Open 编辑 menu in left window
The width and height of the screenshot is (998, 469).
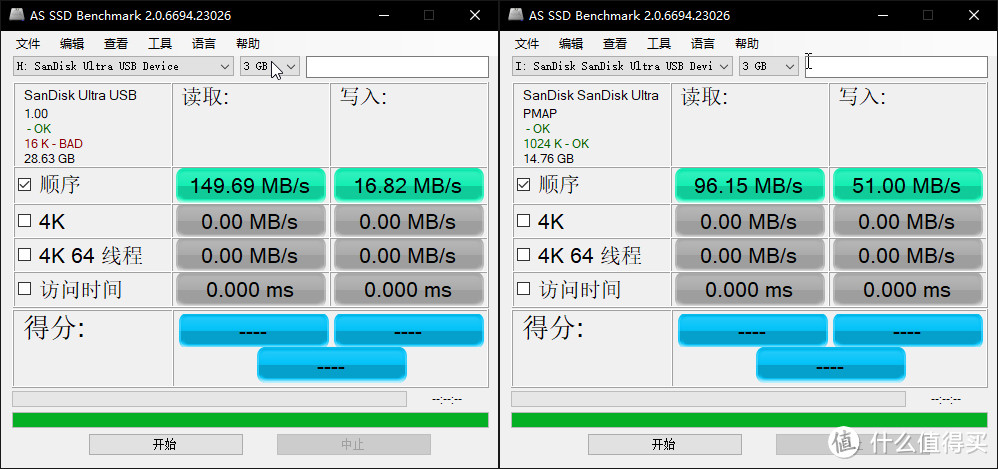pos(72,44)
